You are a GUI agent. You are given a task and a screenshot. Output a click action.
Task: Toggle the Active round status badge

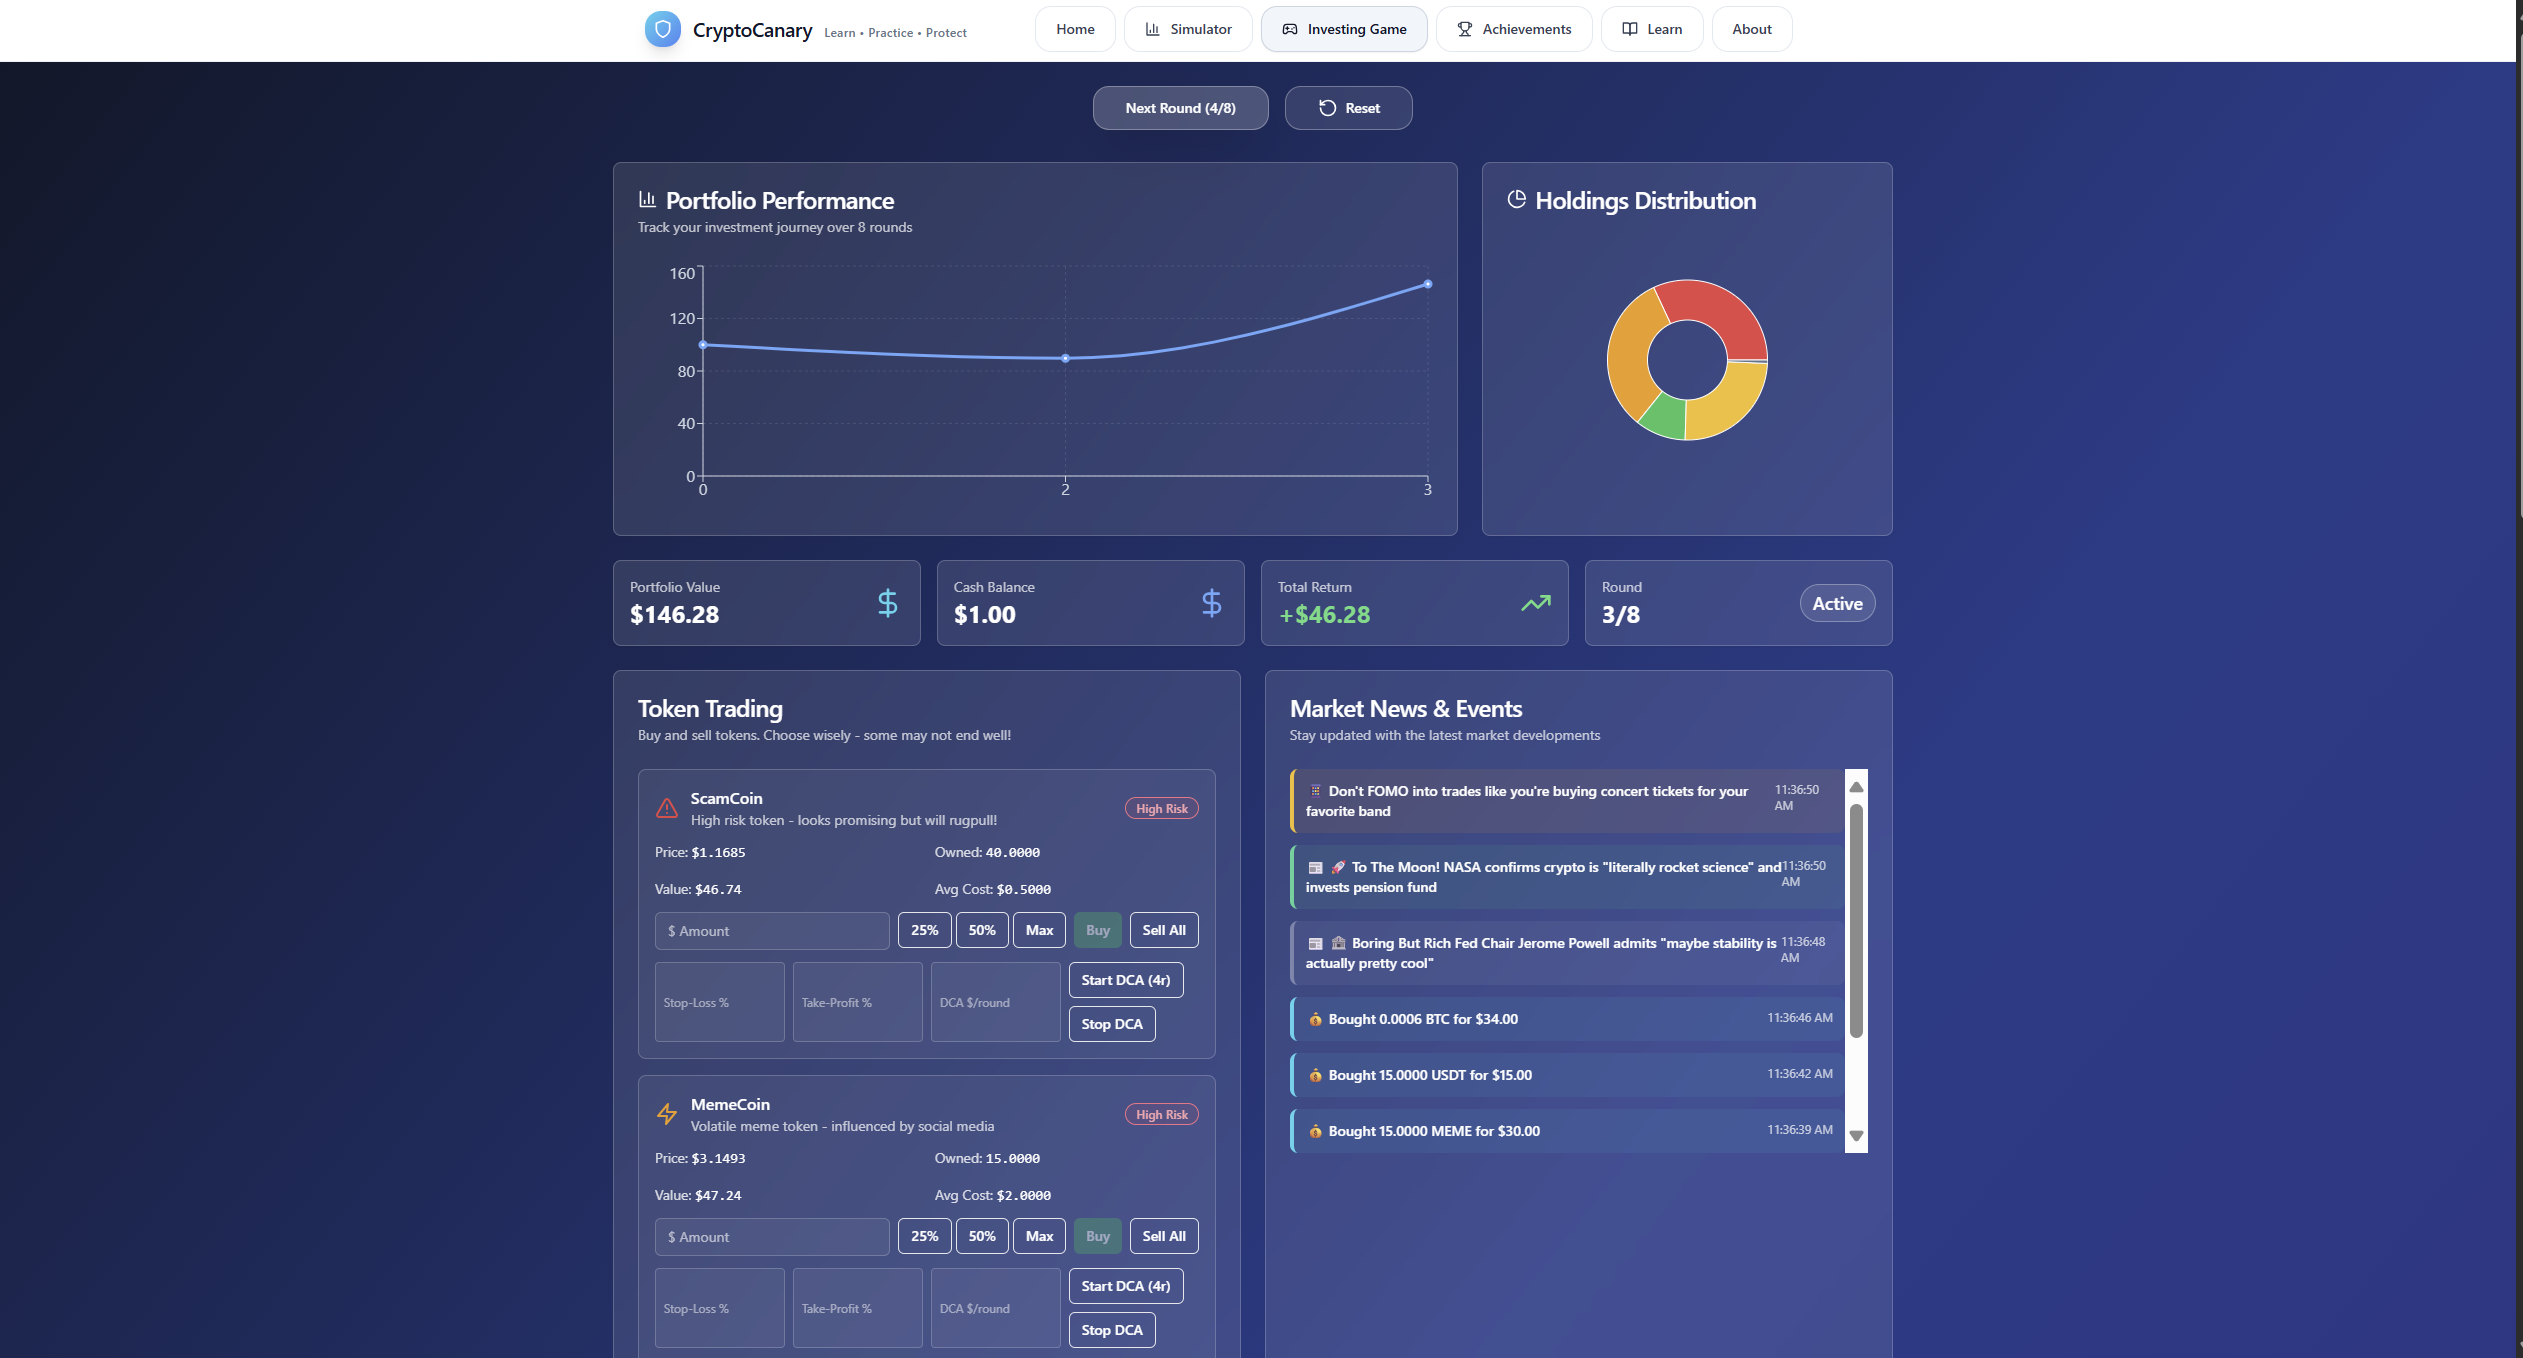1837,603
